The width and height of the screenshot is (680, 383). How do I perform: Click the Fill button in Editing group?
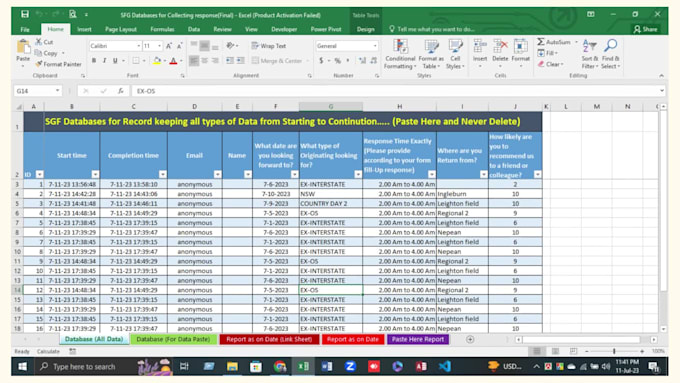coord(547,53)
